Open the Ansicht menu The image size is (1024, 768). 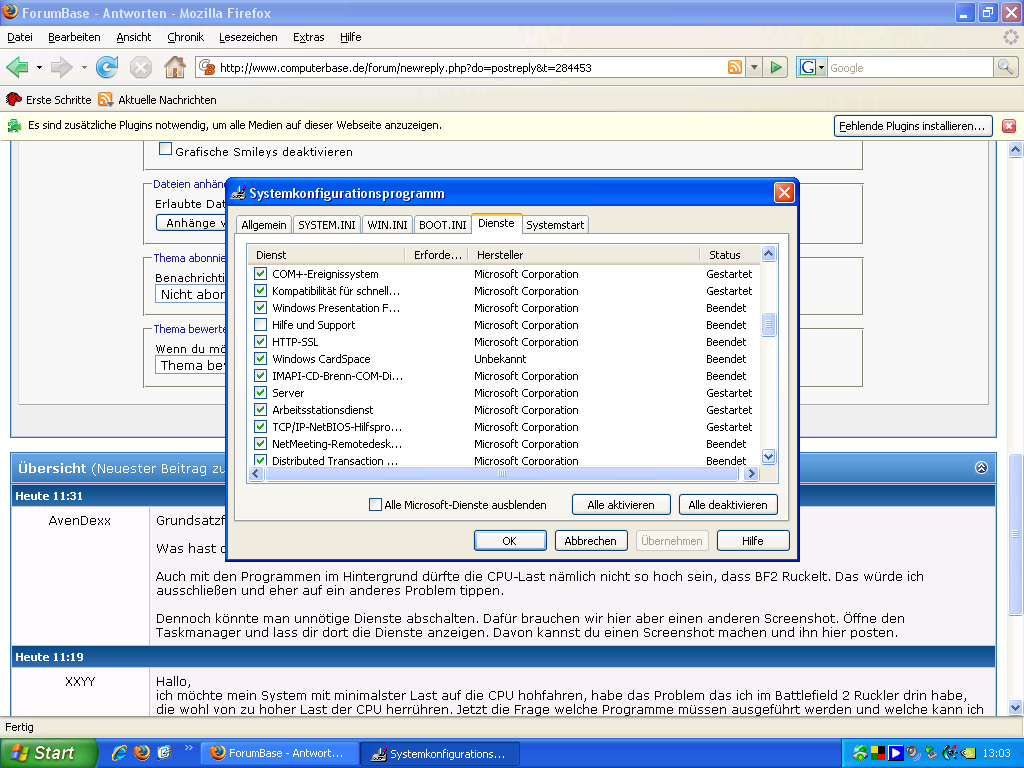click(x=133, y=37)
